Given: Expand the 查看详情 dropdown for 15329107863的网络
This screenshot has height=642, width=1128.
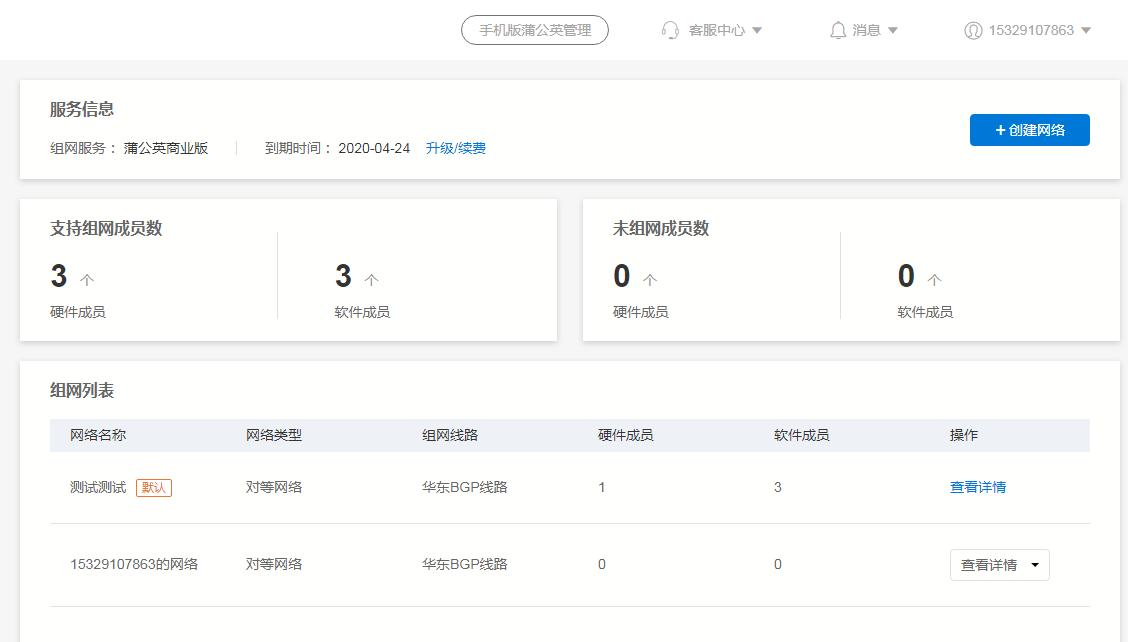Looking at the screenshot, I should (x=1035, y=564).
